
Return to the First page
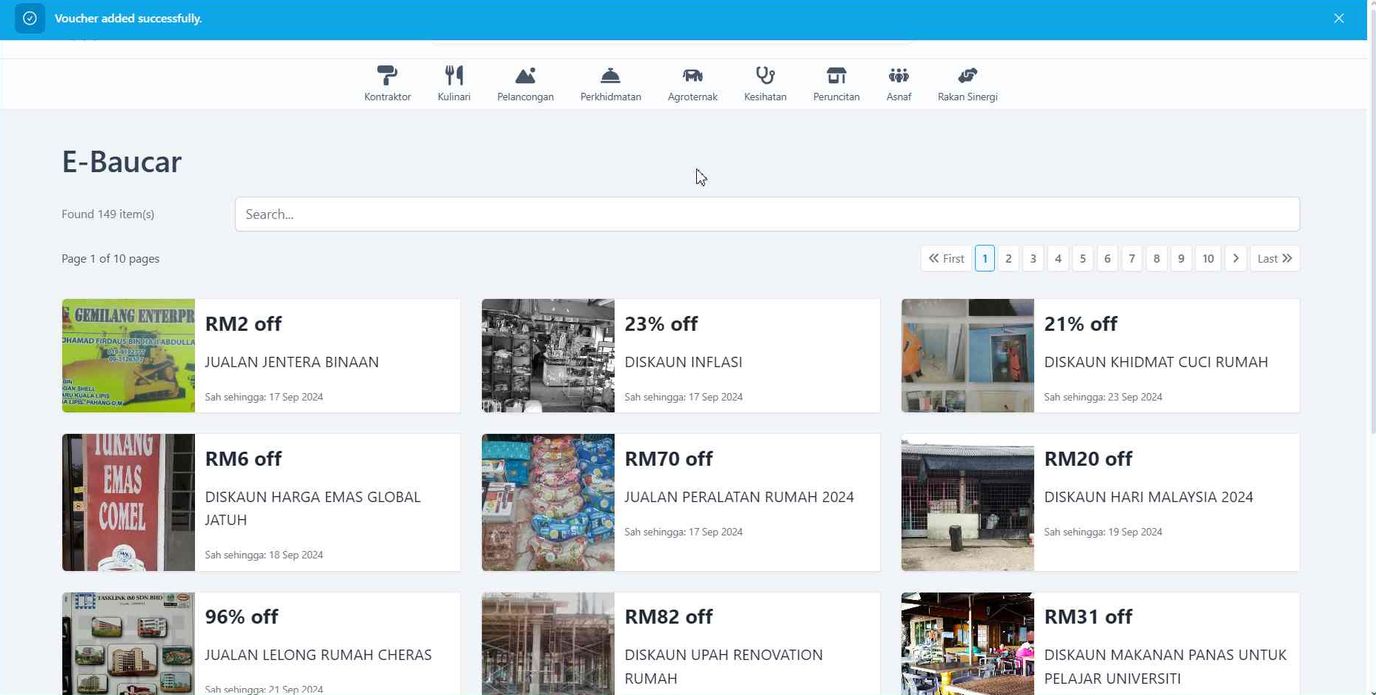coord(945,258)
